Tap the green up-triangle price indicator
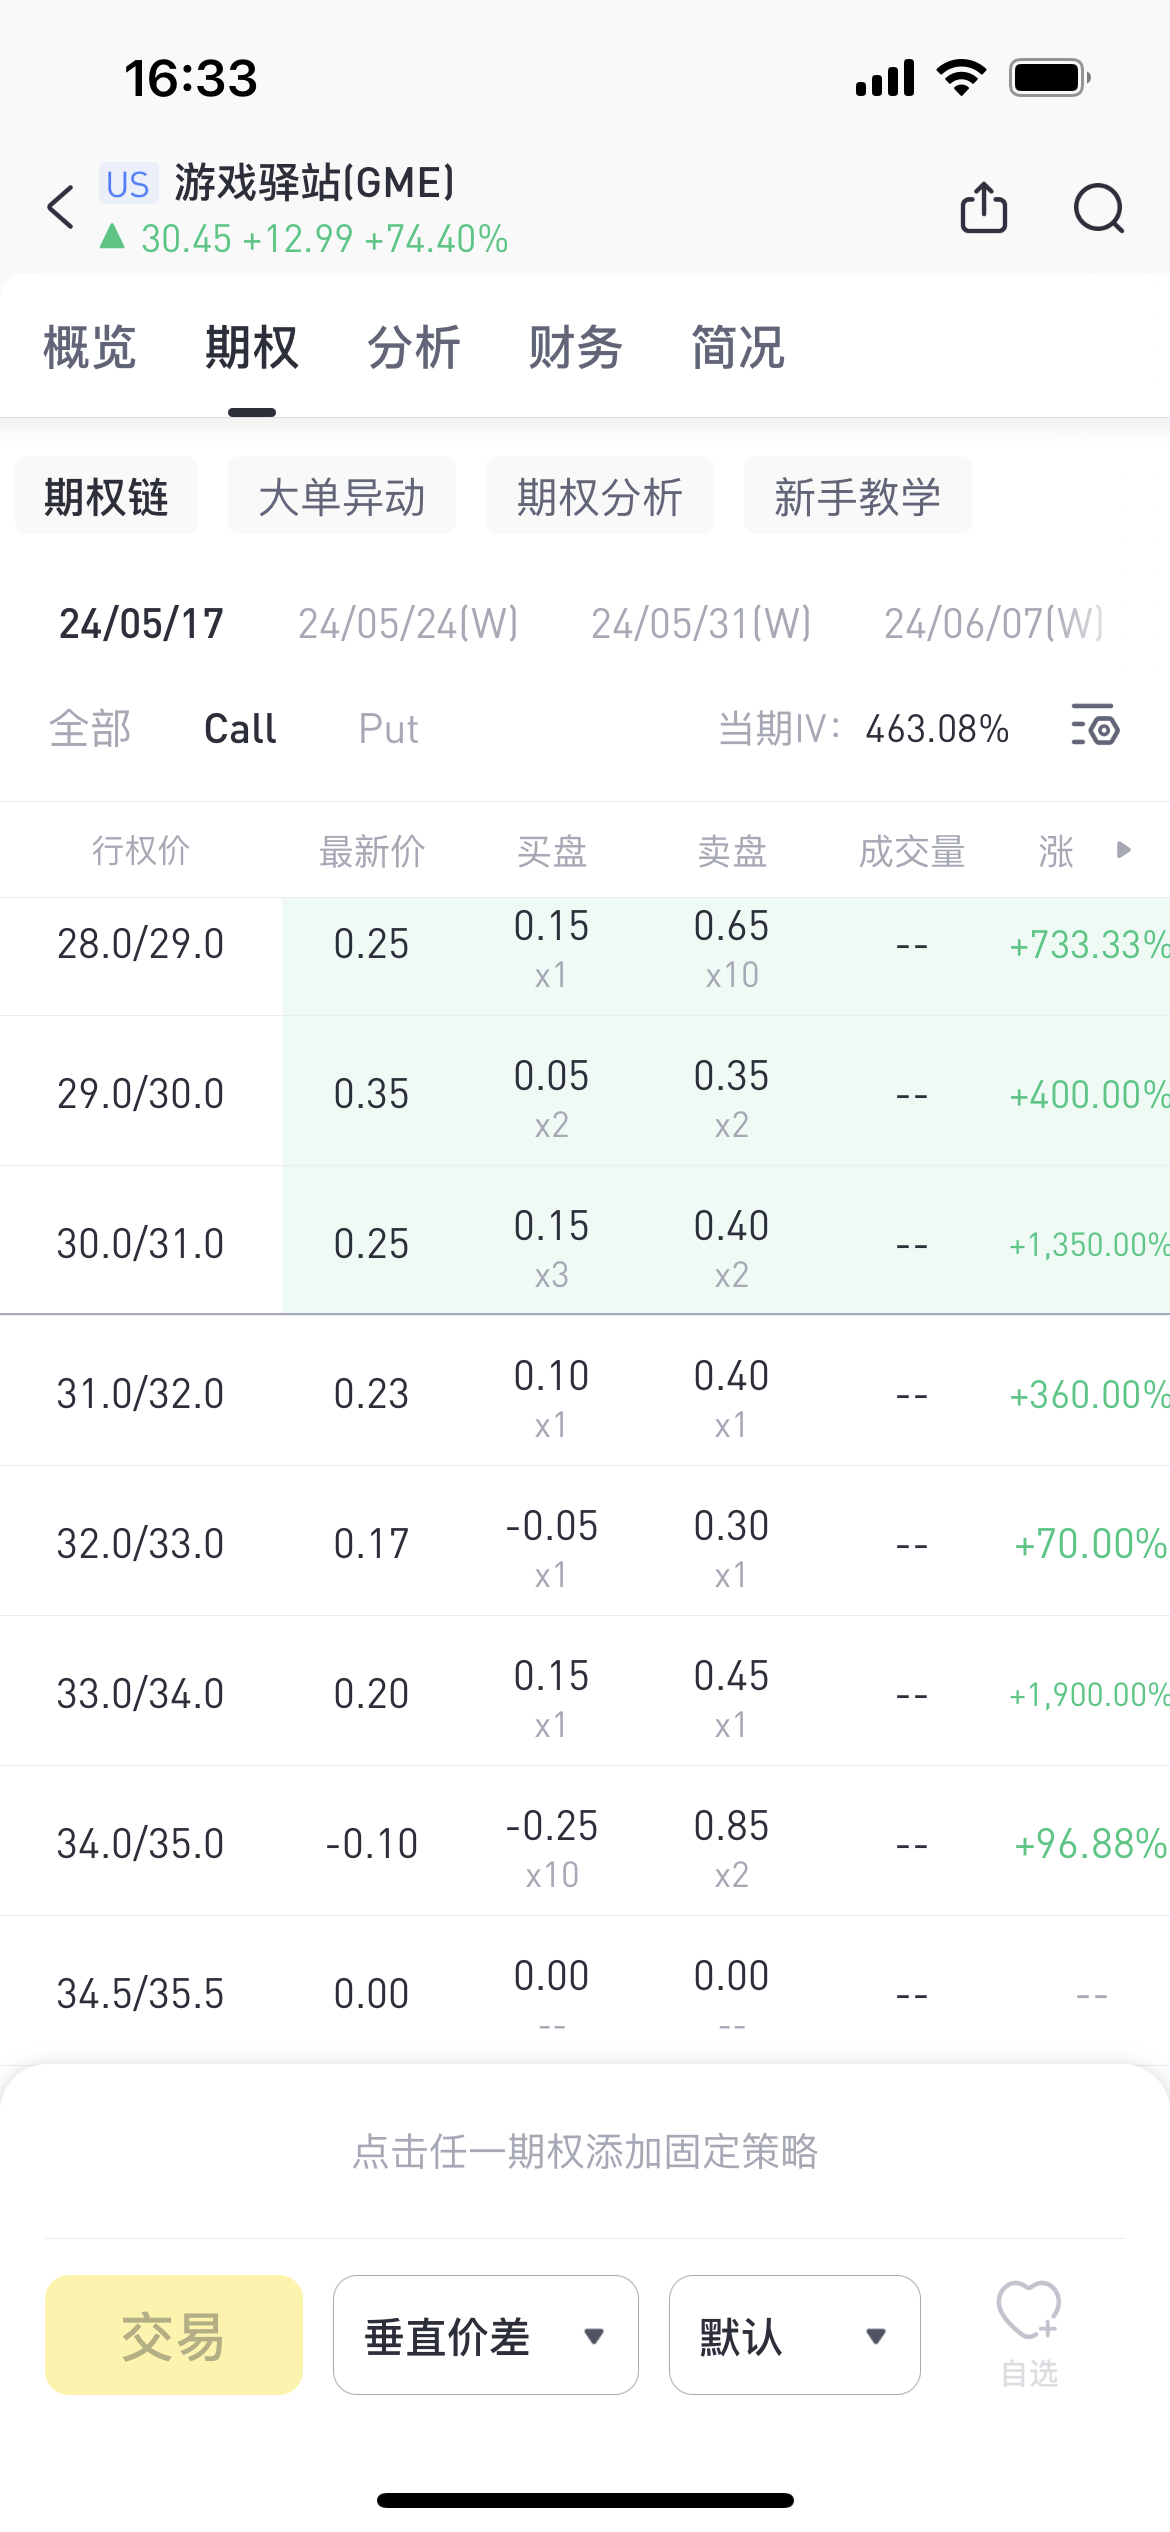The image size is (1170, 2532). [x=112, y=237]
